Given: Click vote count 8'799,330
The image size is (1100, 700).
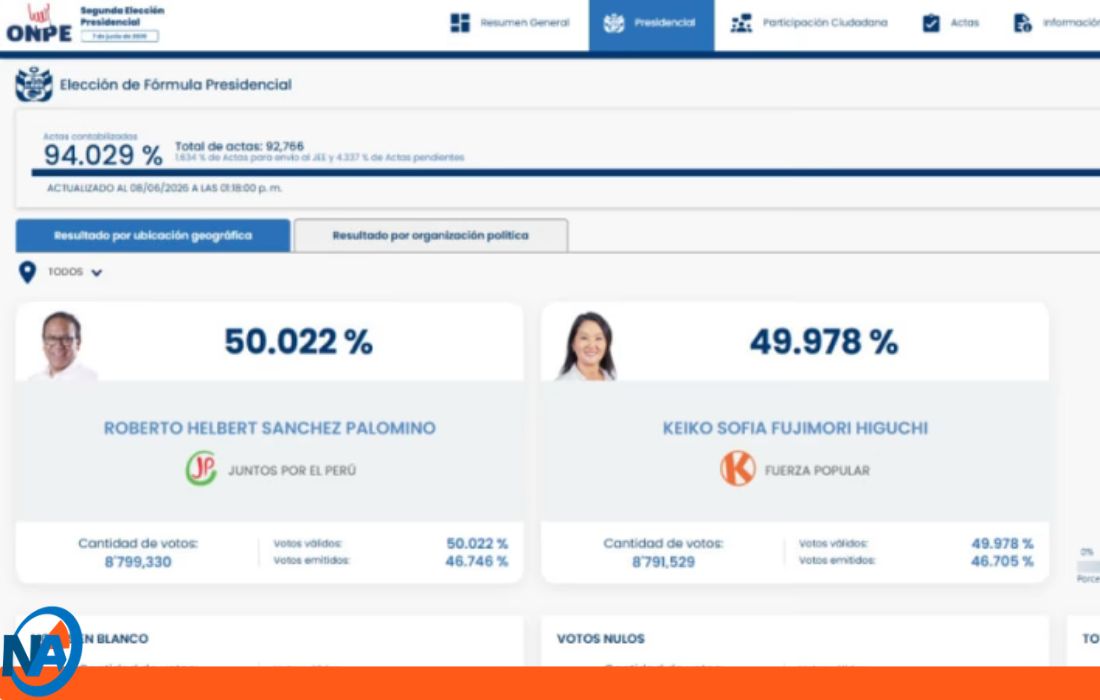Looking at the screenshot, I should point(138,562).
